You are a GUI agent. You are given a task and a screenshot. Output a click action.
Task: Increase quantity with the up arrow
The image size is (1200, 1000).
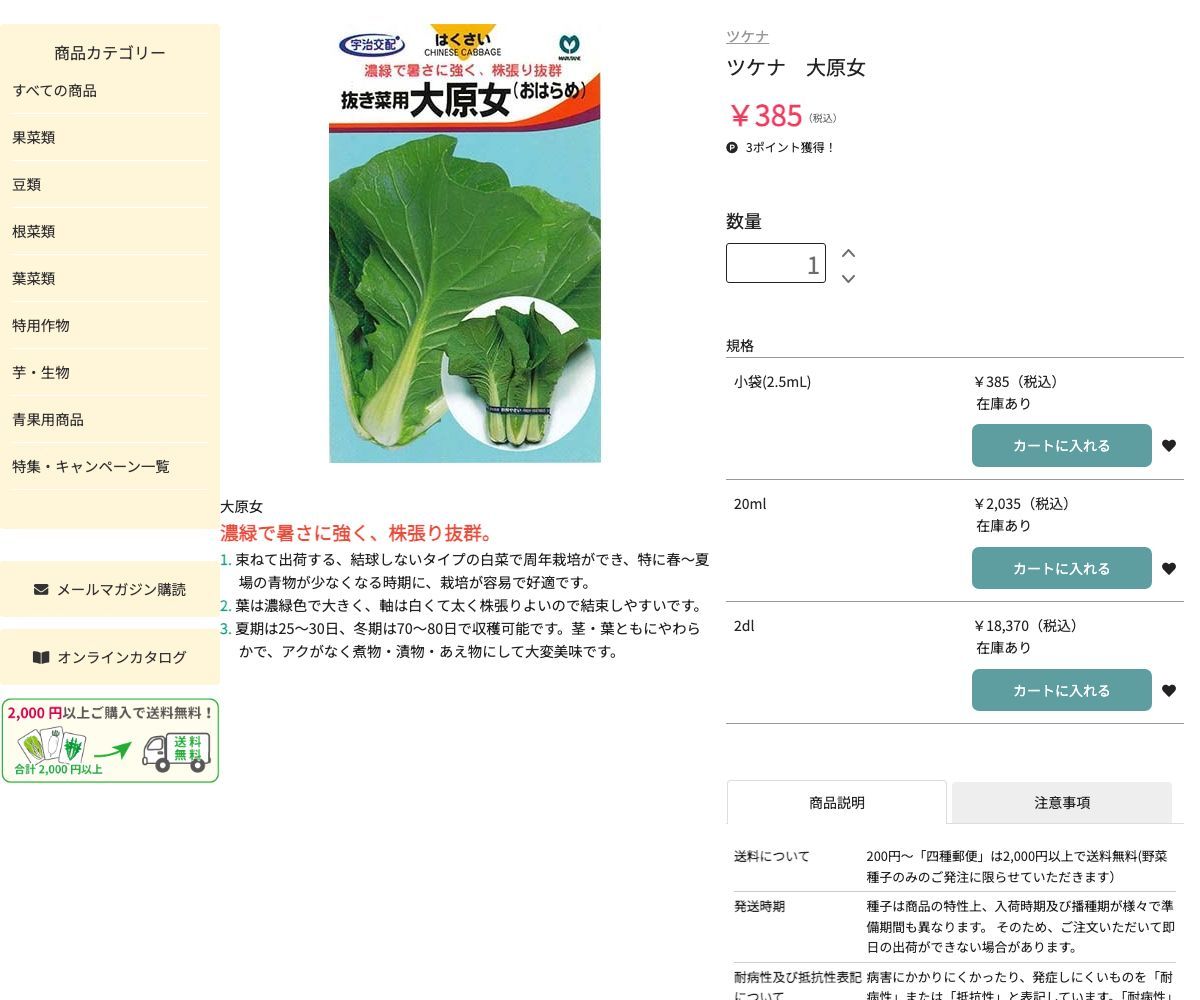(848, 253)
